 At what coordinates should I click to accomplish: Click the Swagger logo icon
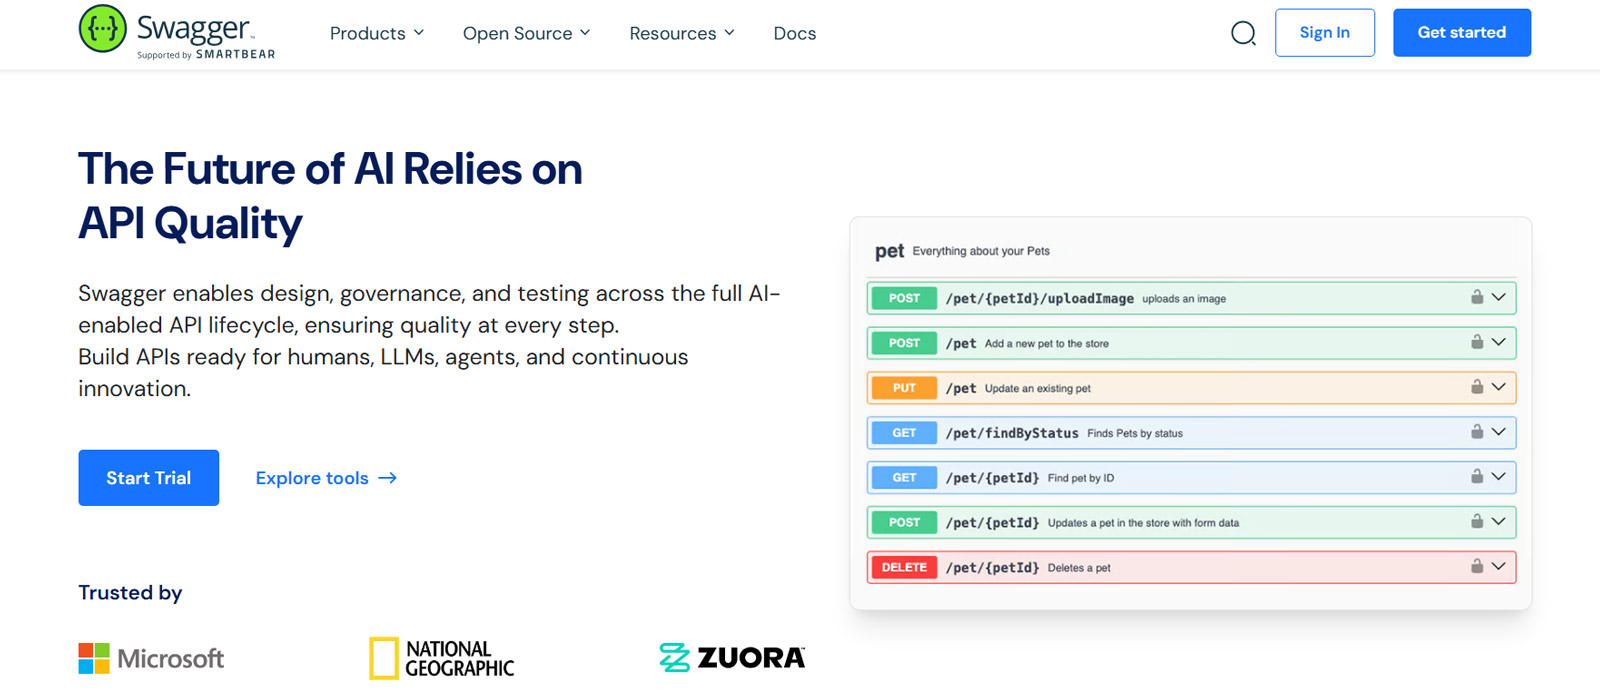pyautogui.click(x=103, y=29)
